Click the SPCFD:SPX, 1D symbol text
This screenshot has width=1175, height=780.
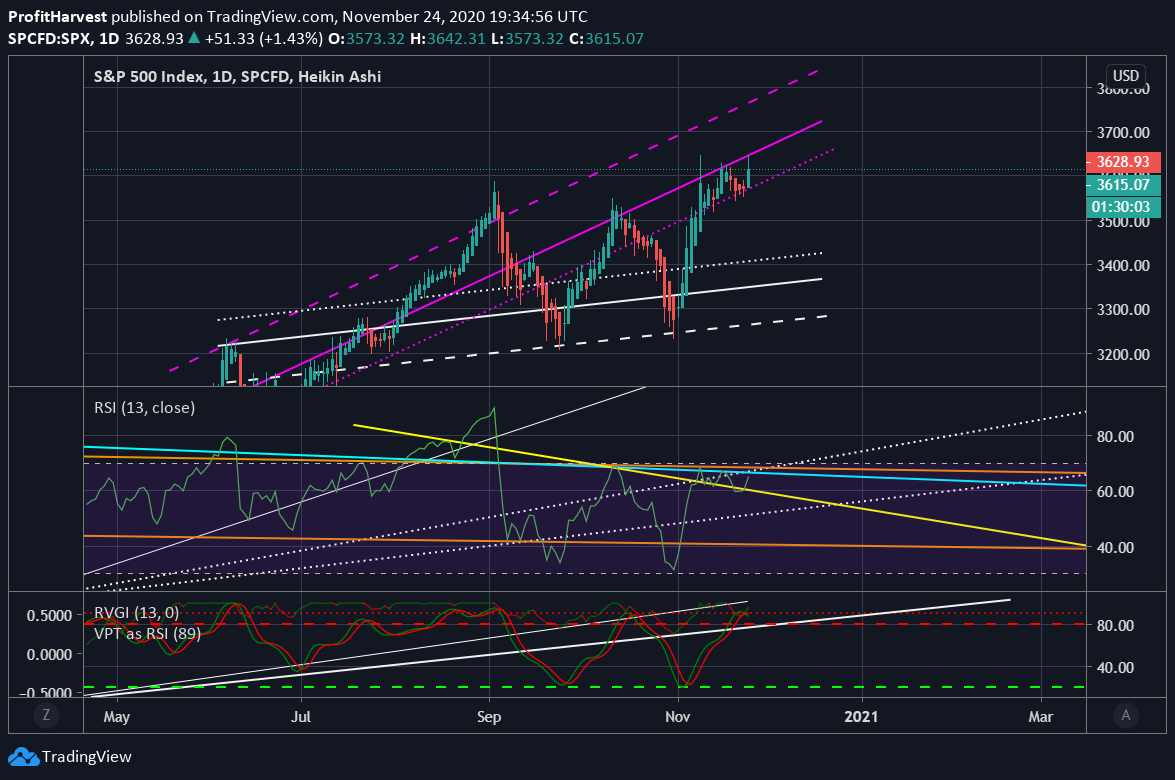(64, 38)
